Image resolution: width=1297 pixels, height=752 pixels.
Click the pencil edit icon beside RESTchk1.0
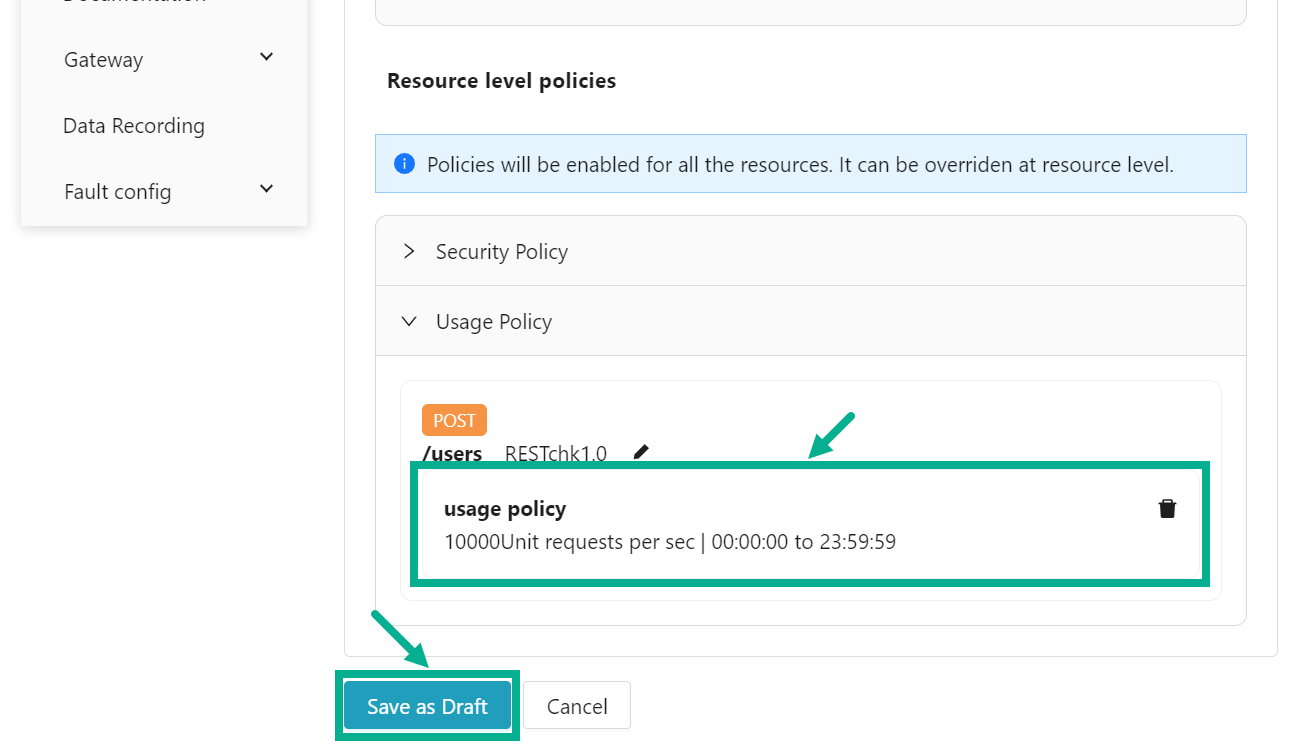point(641,452)
